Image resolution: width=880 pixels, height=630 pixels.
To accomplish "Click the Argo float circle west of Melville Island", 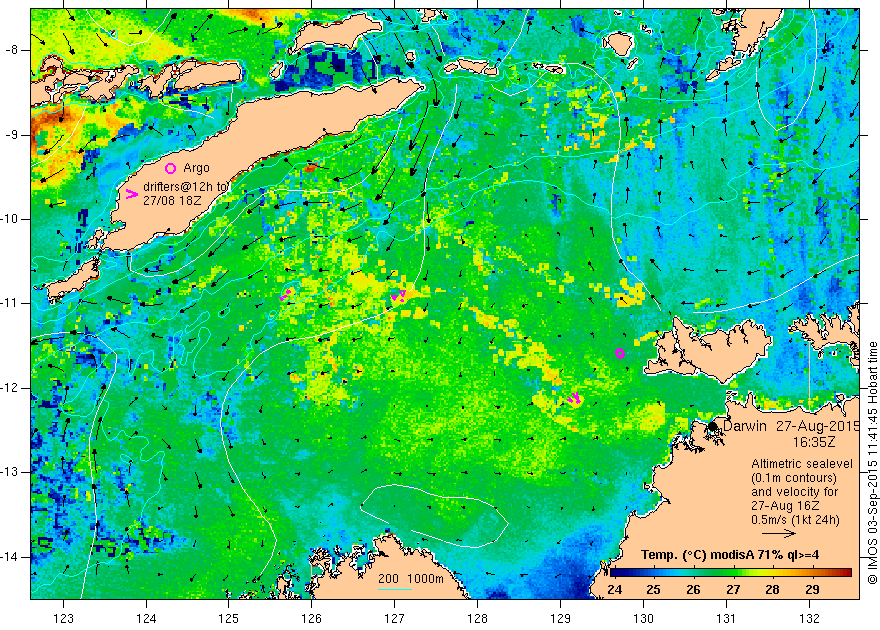I will tap(620, 353).
